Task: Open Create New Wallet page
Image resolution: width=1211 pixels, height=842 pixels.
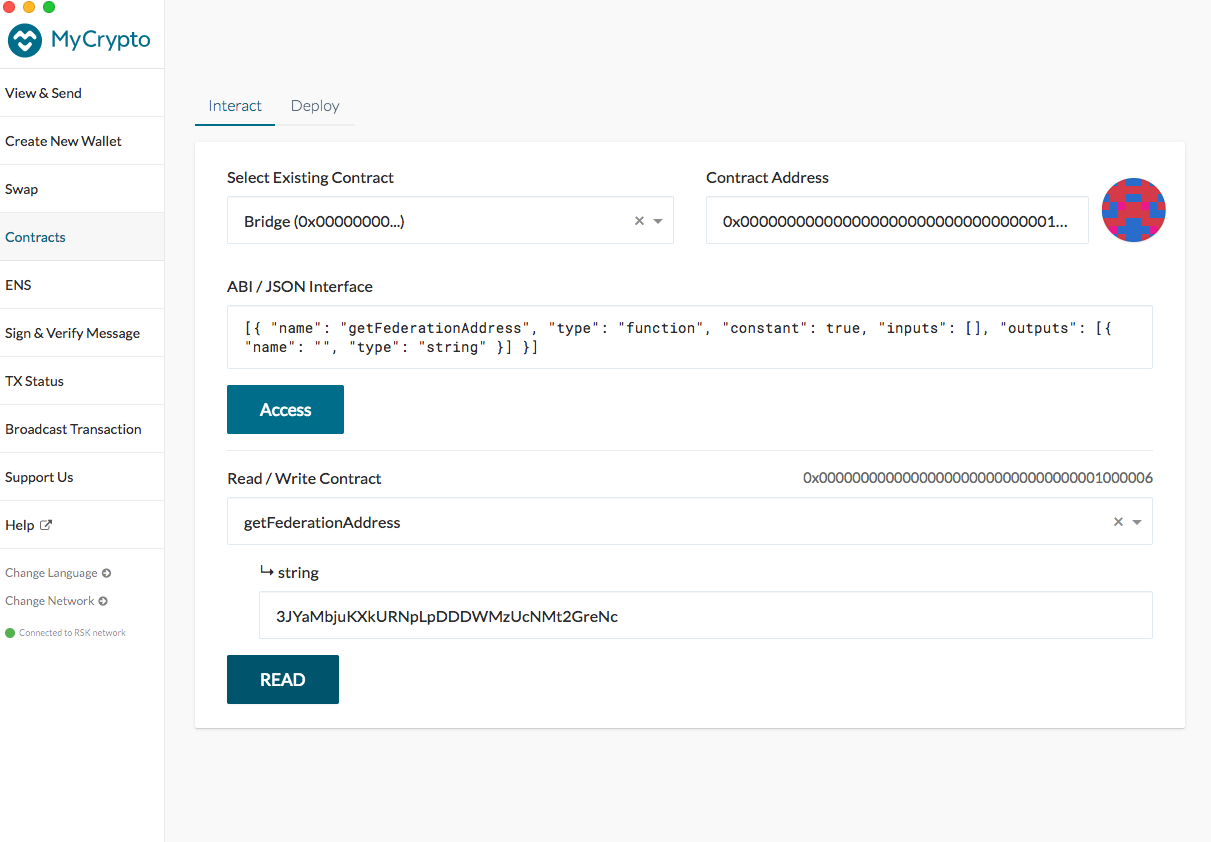Action: tap(82, 141)
